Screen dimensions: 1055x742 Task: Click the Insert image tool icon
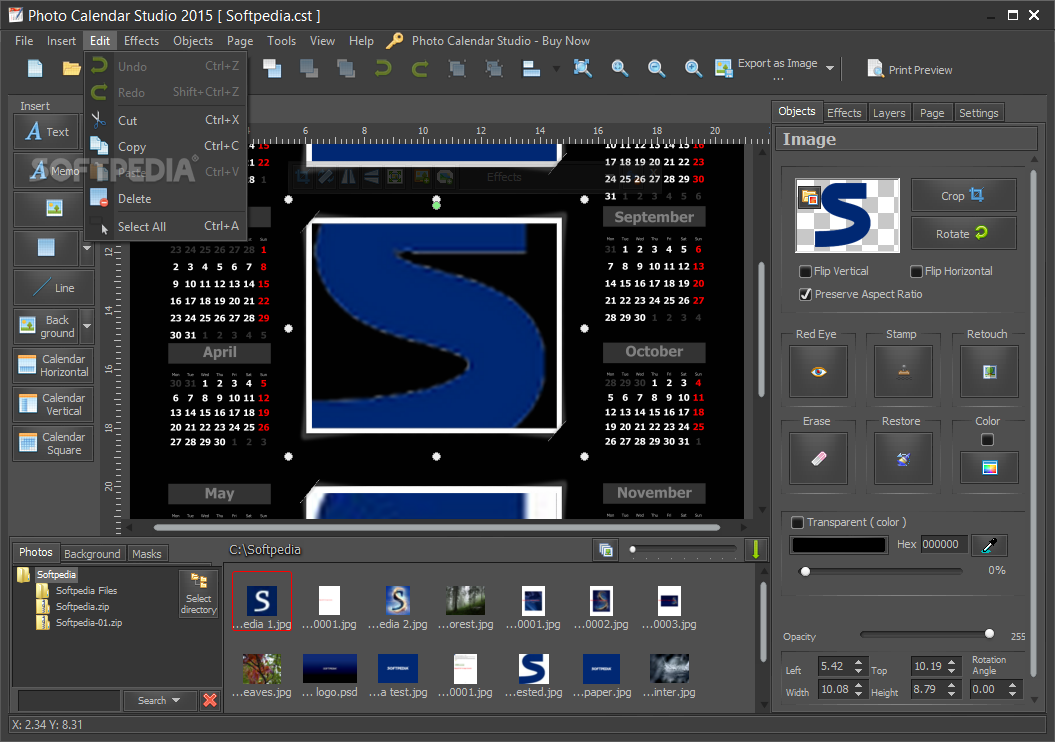click(54, 209)
